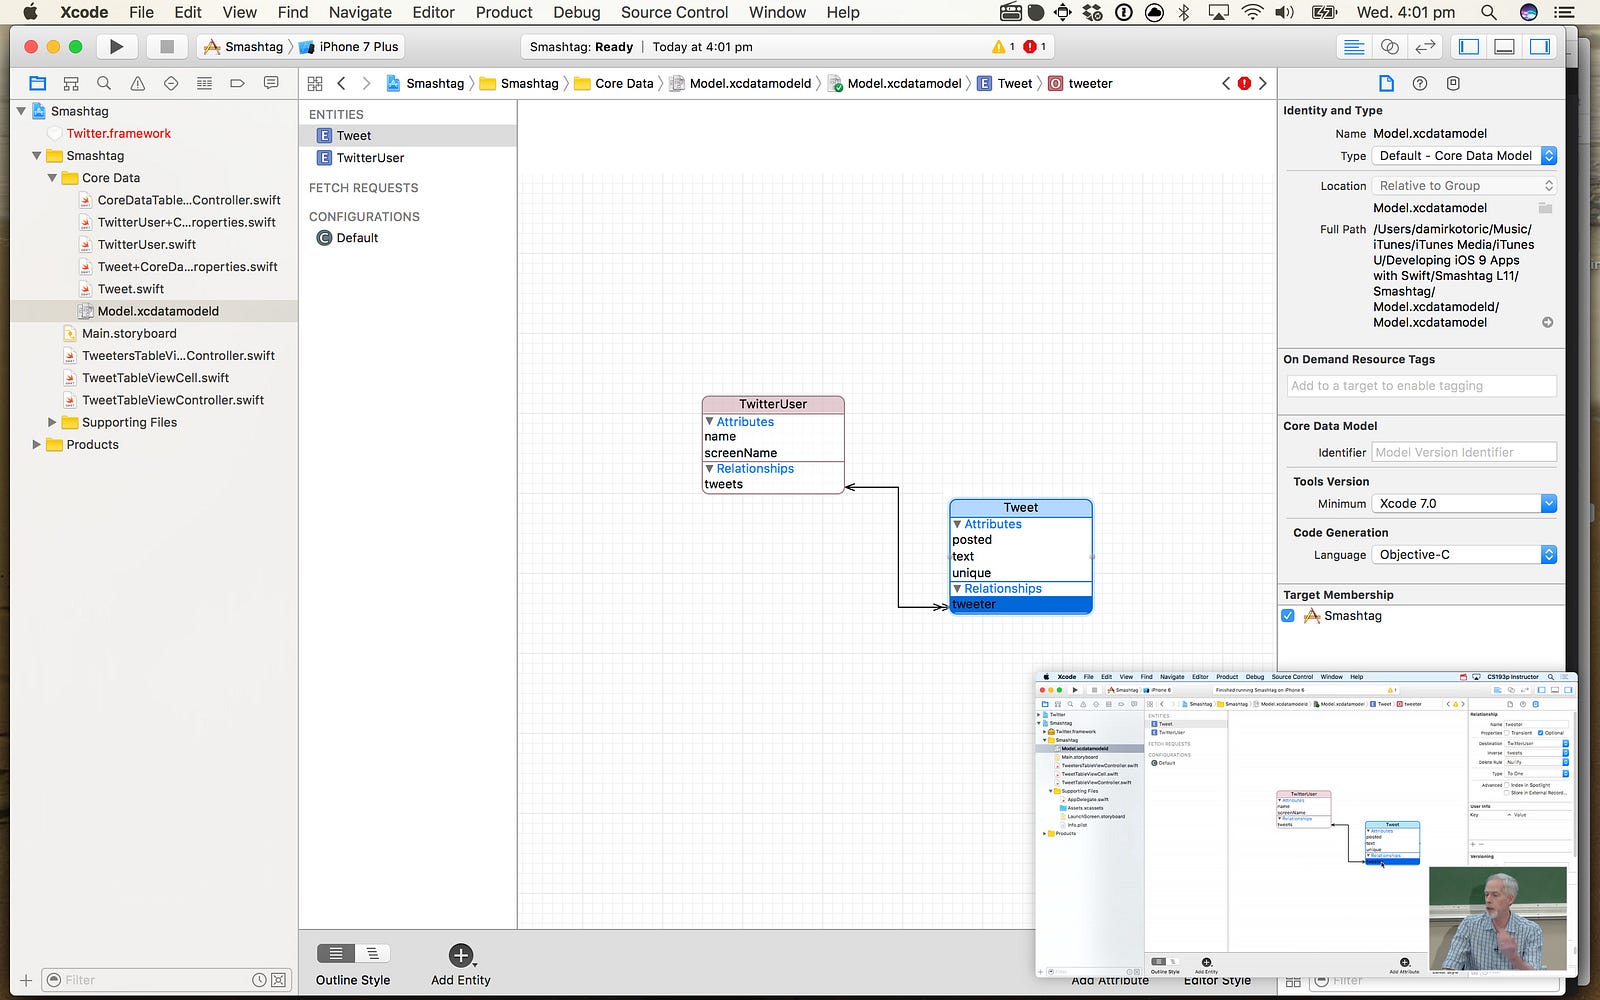This screenshot has width=1600, height=1000.
Task: Expand the Products group
Action: click(x=37, y=444)
